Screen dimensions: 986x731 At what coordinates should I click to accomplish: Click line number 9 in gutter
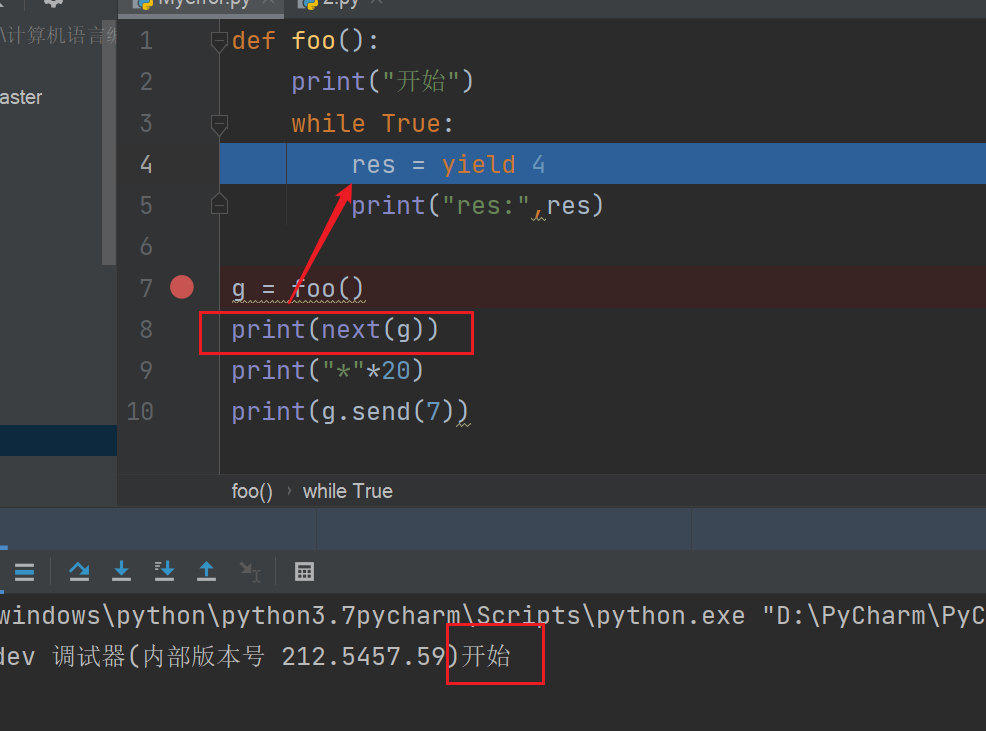146,370
